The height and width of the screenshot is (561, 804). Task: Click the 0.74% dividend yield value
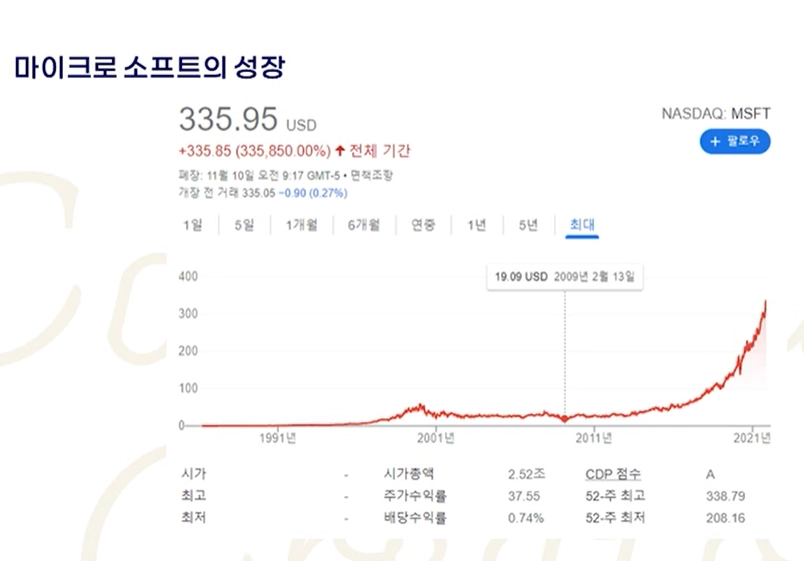526,518
